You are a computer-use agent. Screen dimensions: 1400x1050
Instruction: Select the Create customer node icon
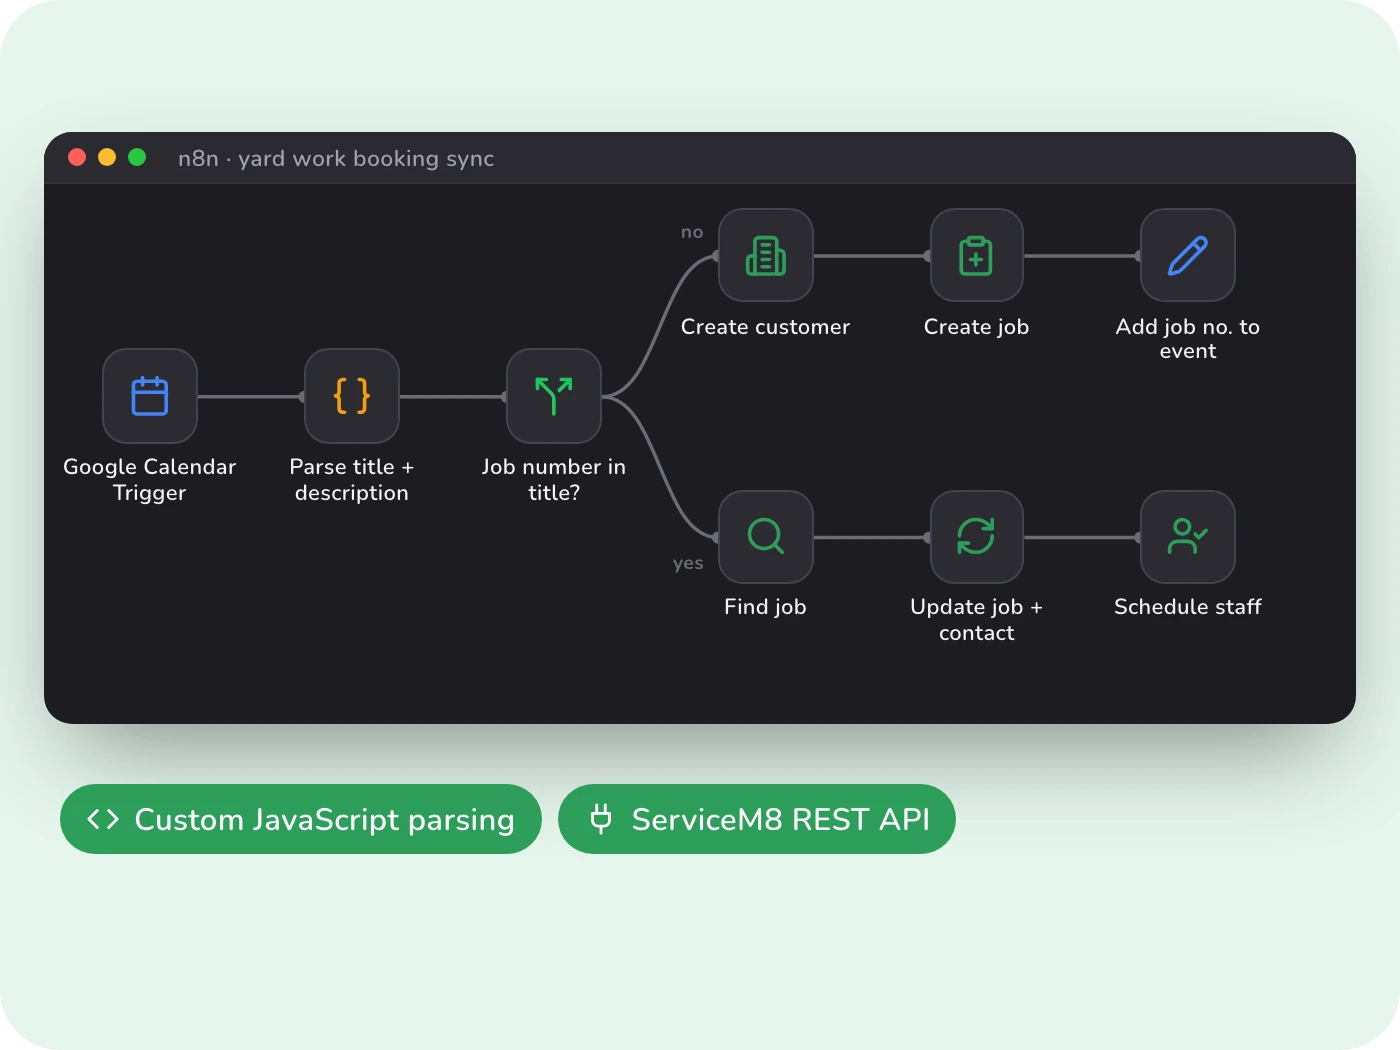766,255
